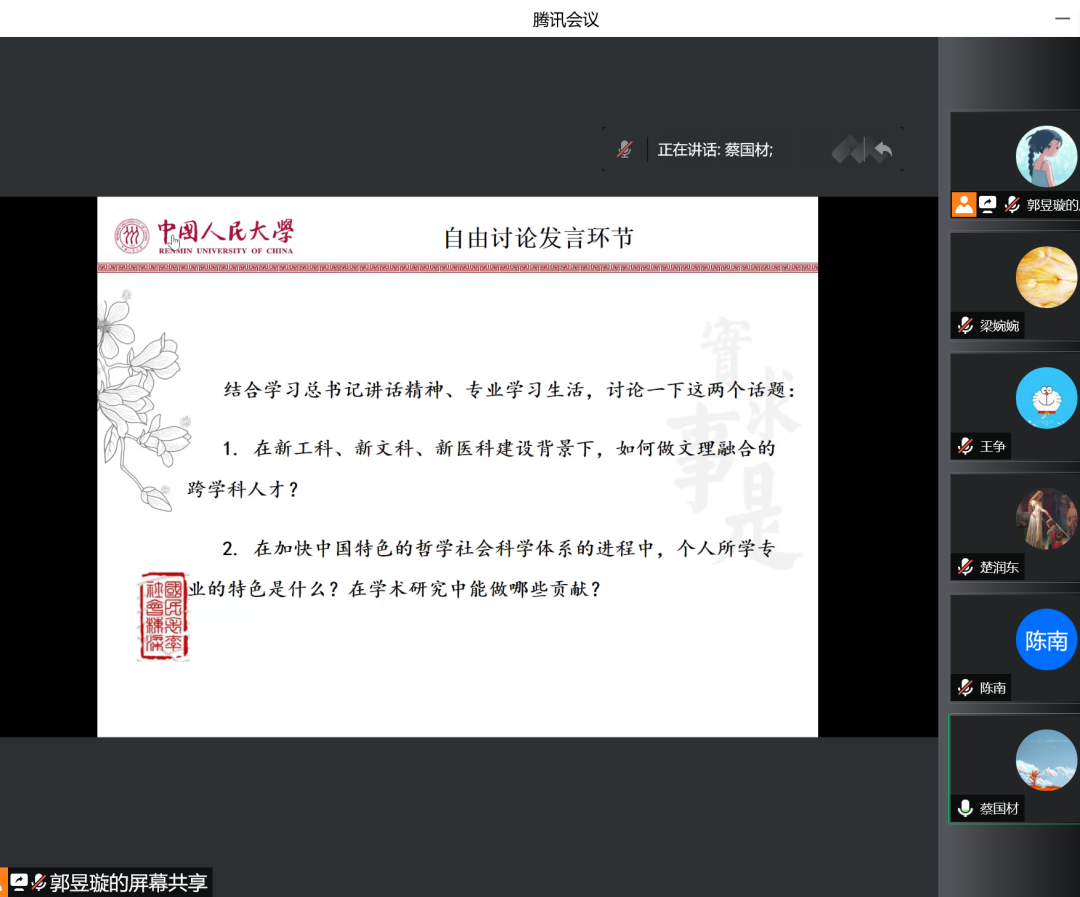Click muted mic icon beside 陈南's name

pos(965,688)
